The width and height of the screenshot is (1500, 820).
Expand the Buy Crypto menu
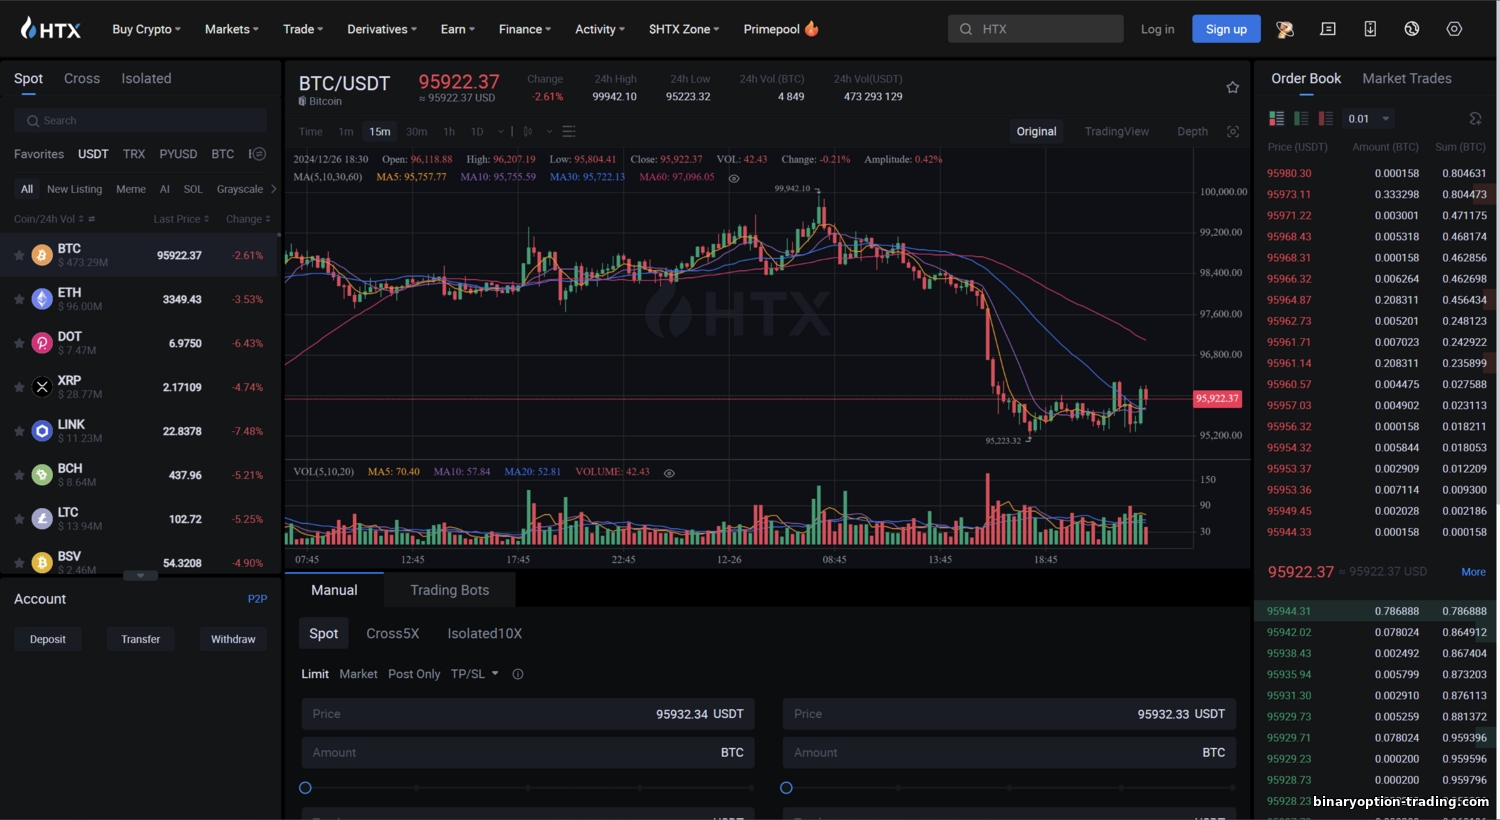click(x=147, y=29)
